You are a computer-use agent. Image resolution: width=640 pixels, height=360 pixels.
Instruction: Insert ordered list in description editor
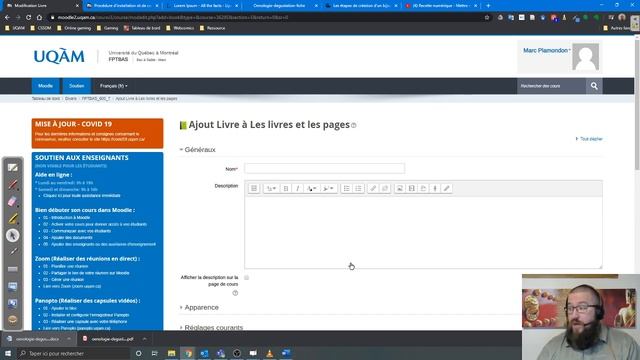pos(358,188)
